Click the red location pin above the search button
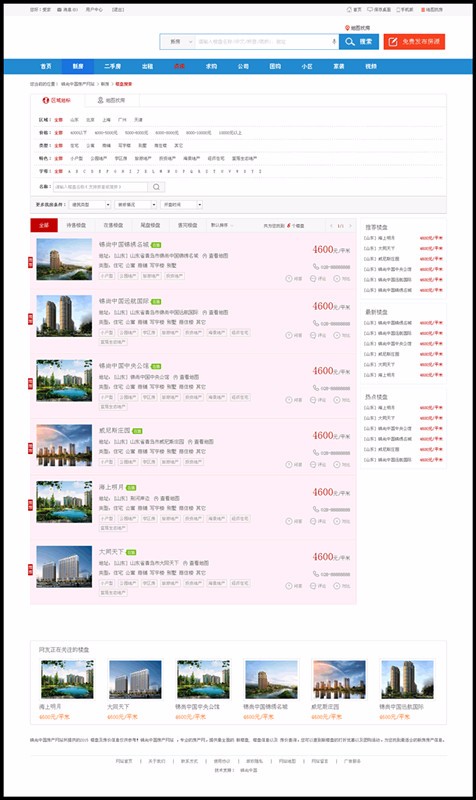476x800 pixels. [x=347, y=28]
